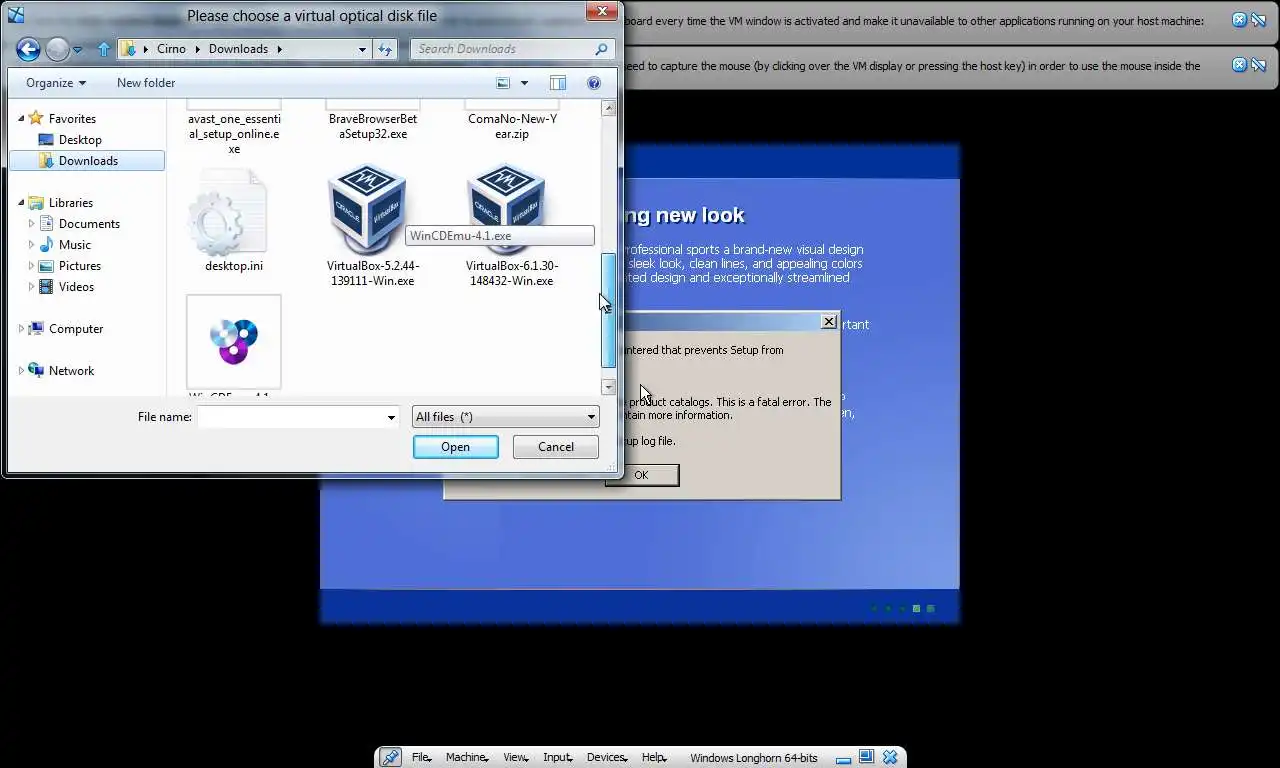Select VirtualBox-6.1.30-148432-Win.exe icon
The image size is (1280, 768).
click(x=506, y=211)
